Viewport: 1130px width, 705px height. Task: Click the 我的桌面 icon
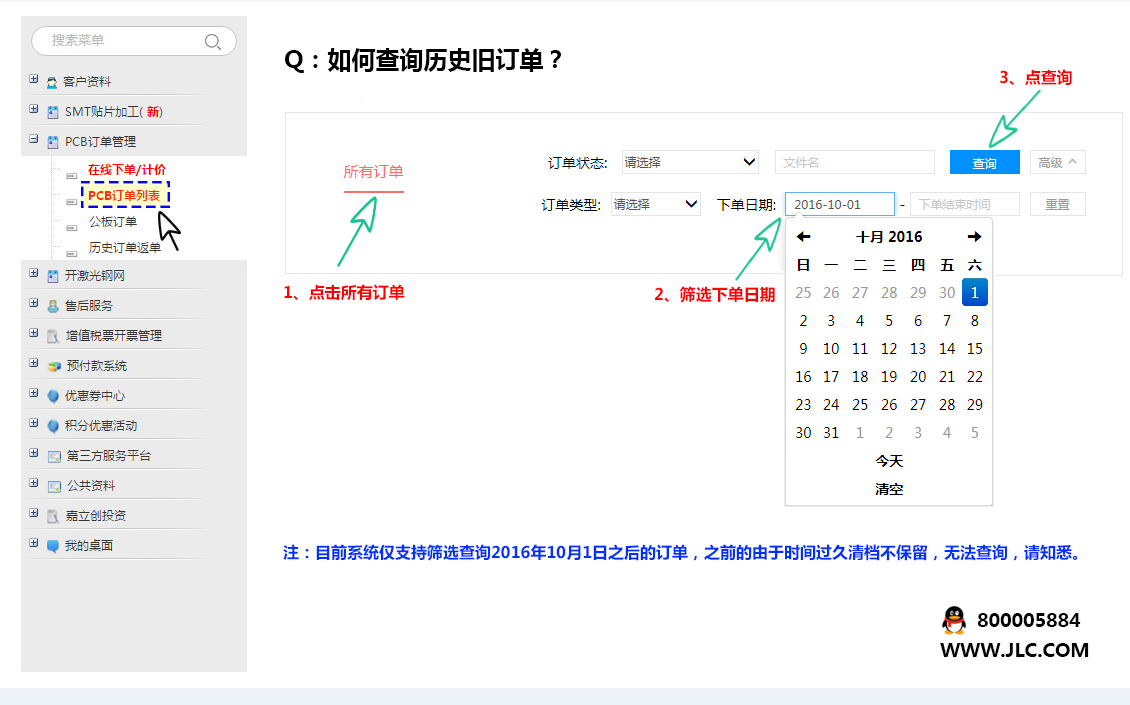tap(53, 546)
